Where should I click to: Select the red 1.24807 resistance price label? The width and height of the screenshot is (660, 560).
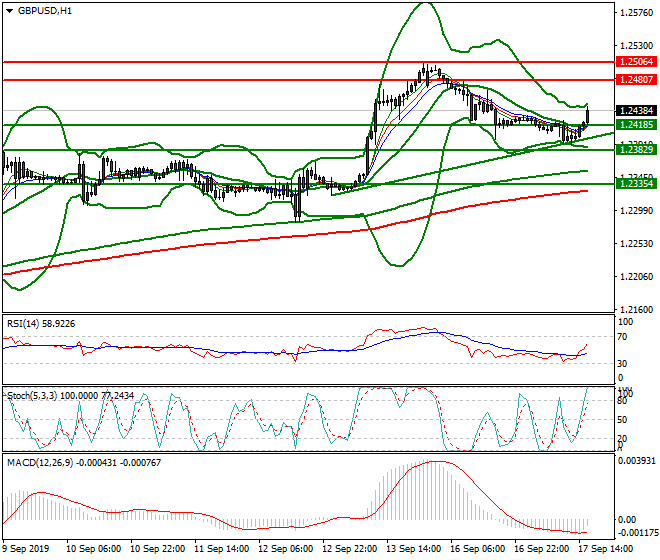point(636,80)
